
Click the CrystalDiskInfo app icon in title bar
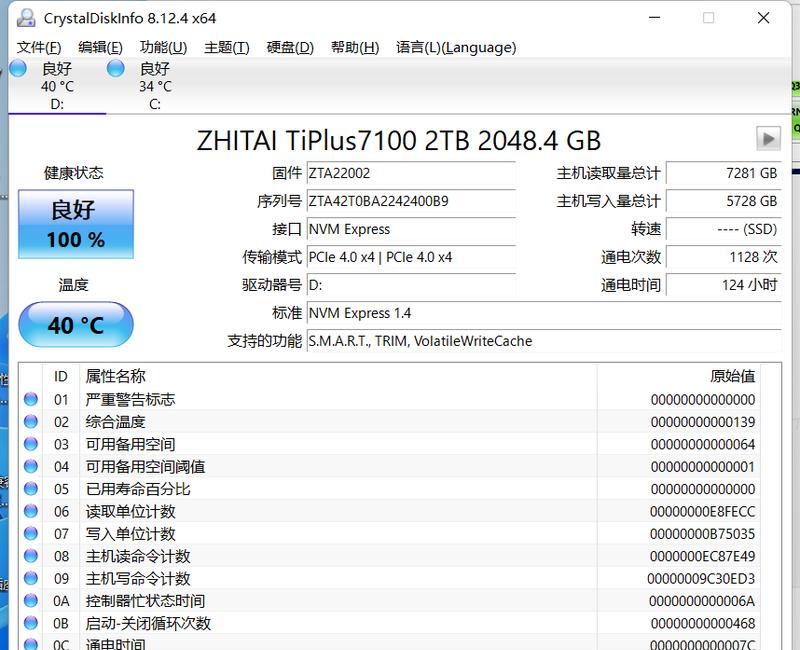click(26, 18)
